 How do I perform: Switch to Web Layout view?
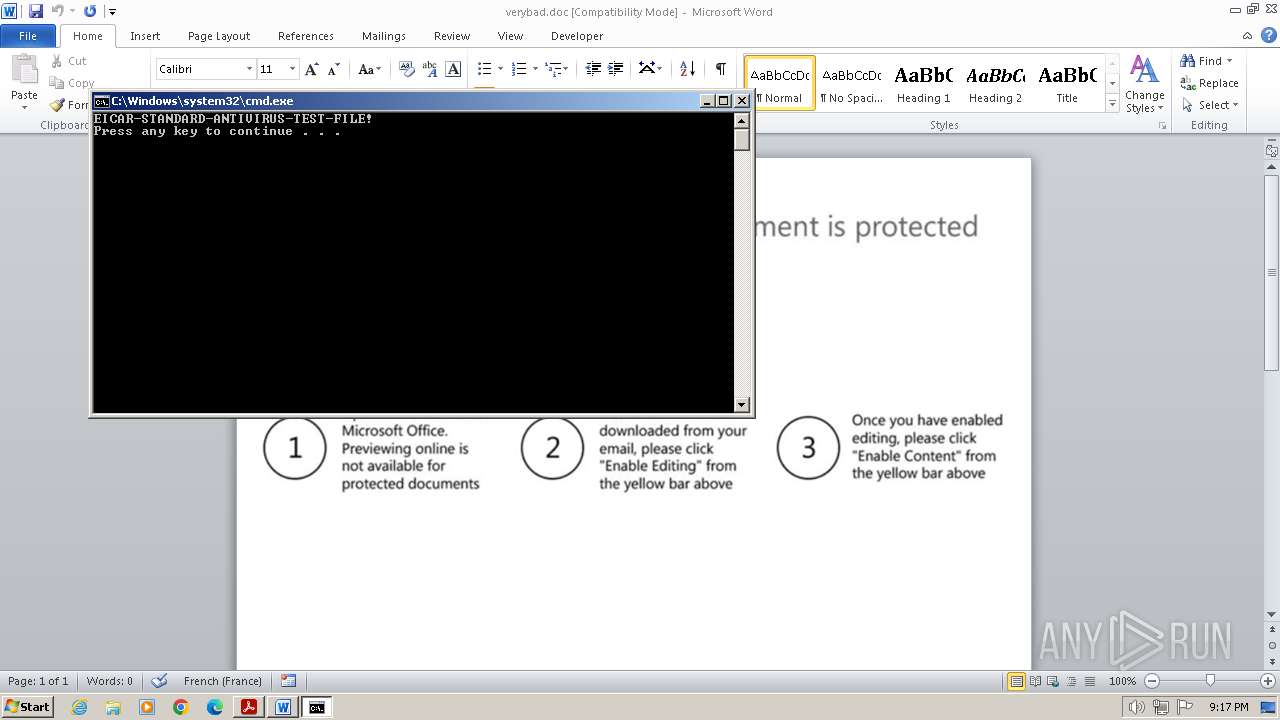(1053, 681)
